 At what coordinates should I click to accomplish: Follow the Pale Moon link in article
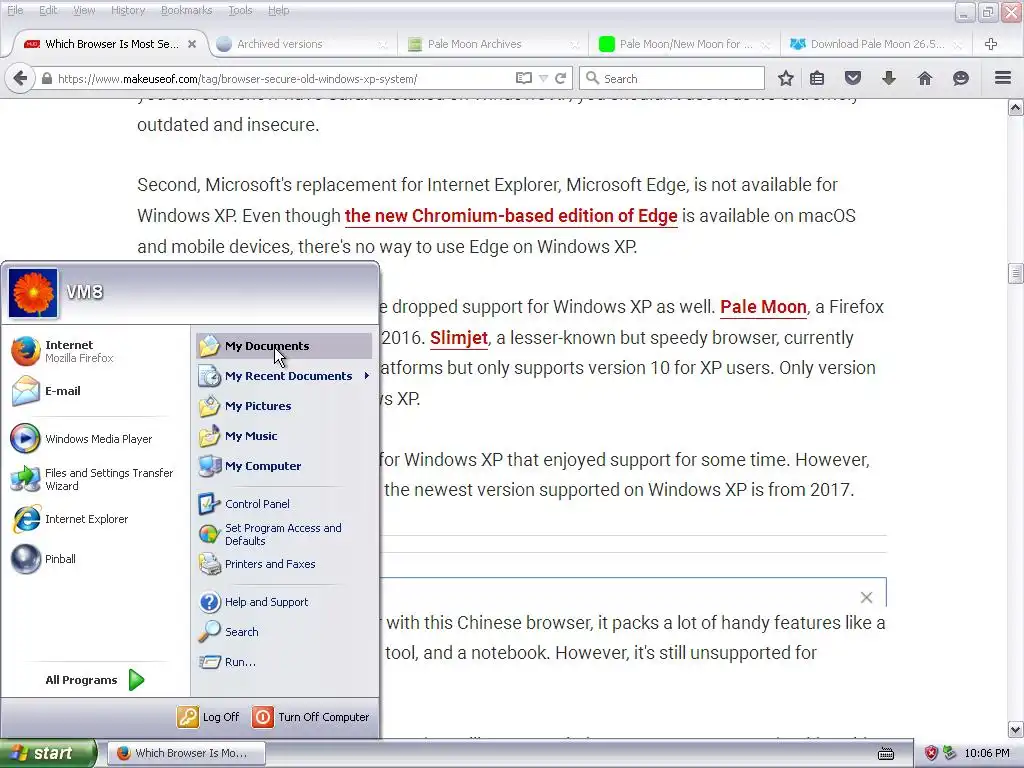[x=763, y=306]
